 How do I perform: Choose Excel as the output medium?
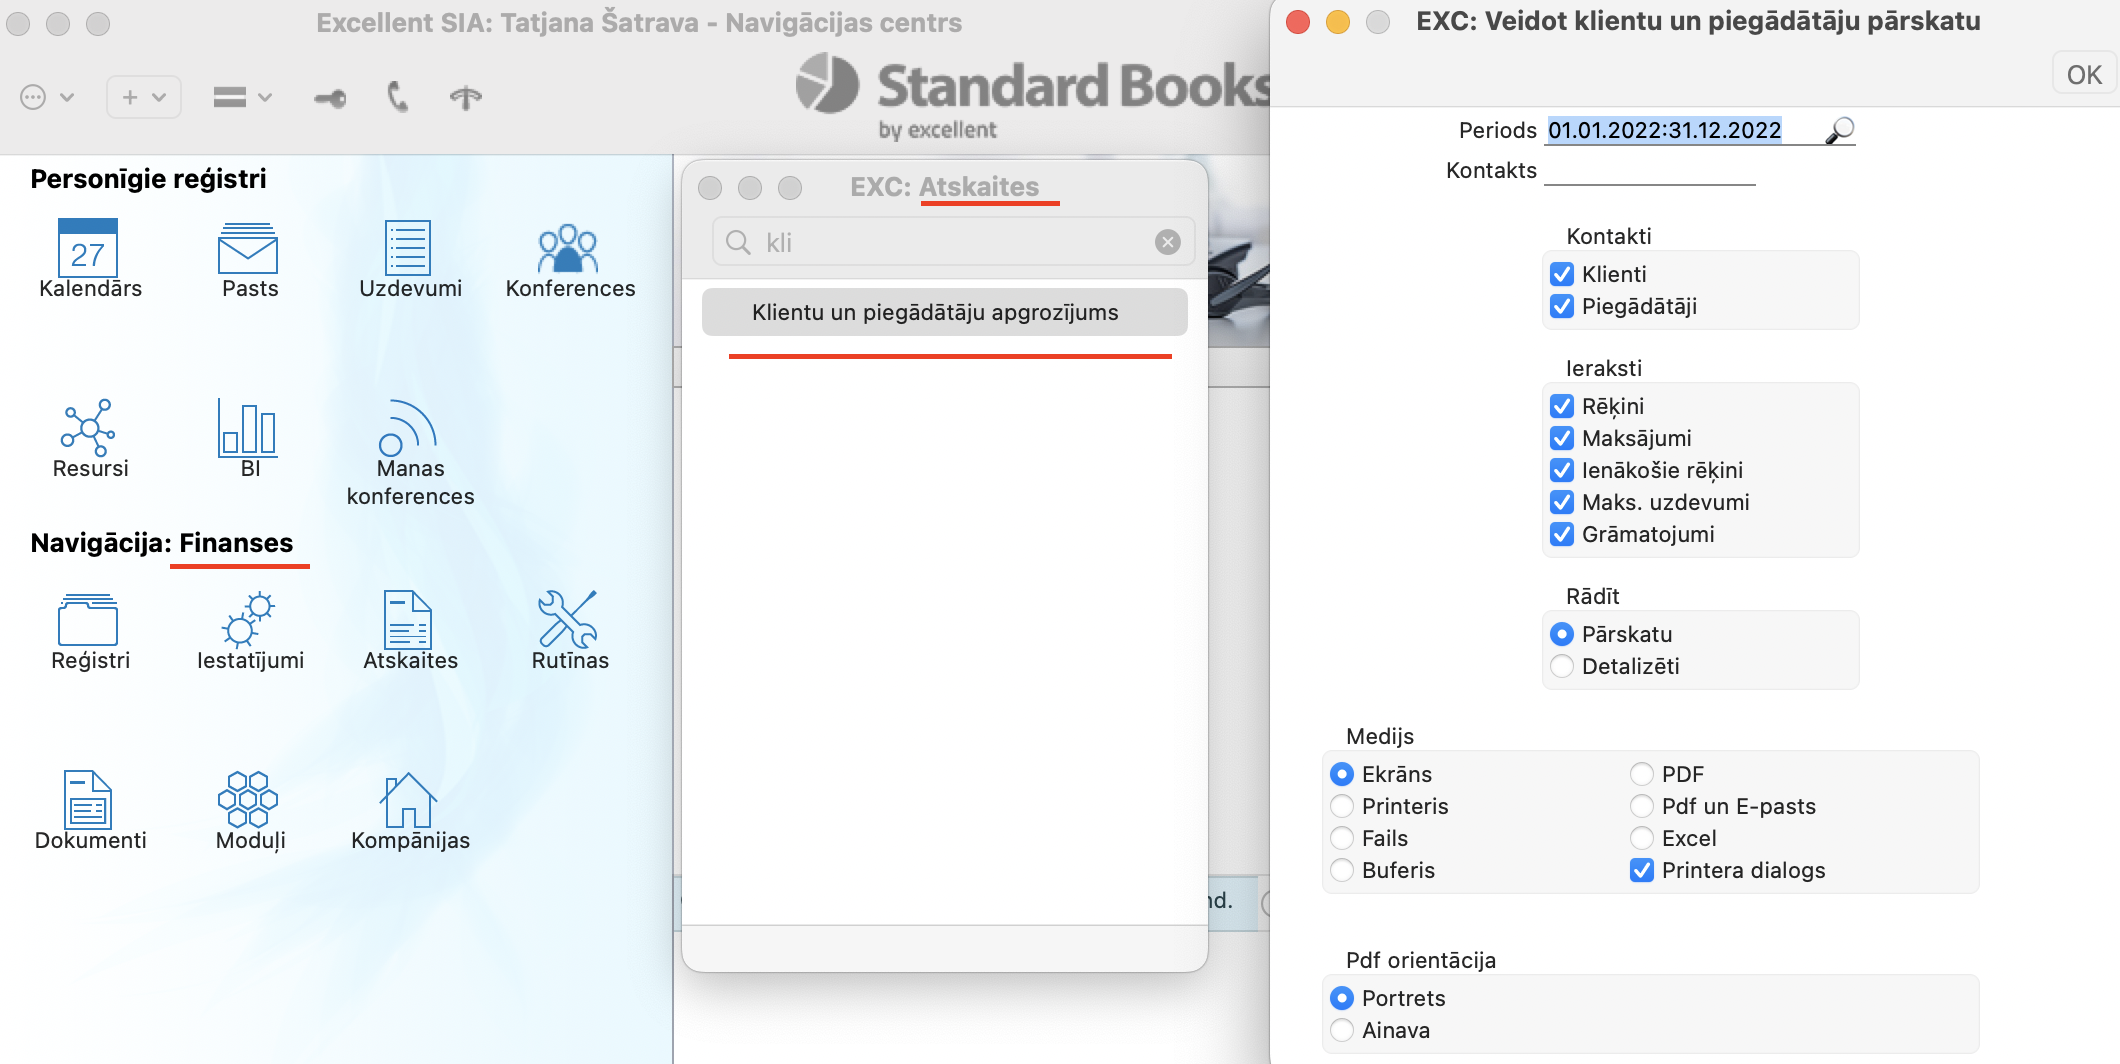tap(1642, 839)
